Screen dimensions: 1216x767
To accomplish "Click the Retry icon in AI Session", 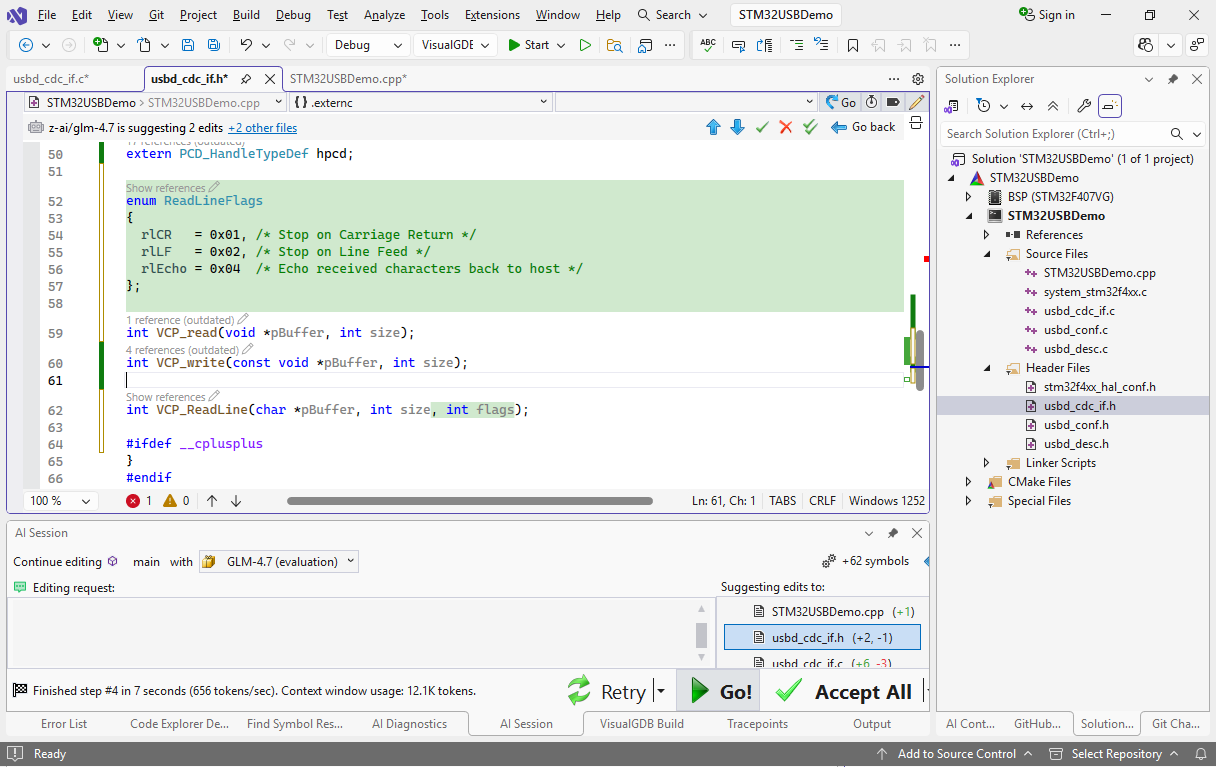I will pyautogui.click(x=579, y=691).
